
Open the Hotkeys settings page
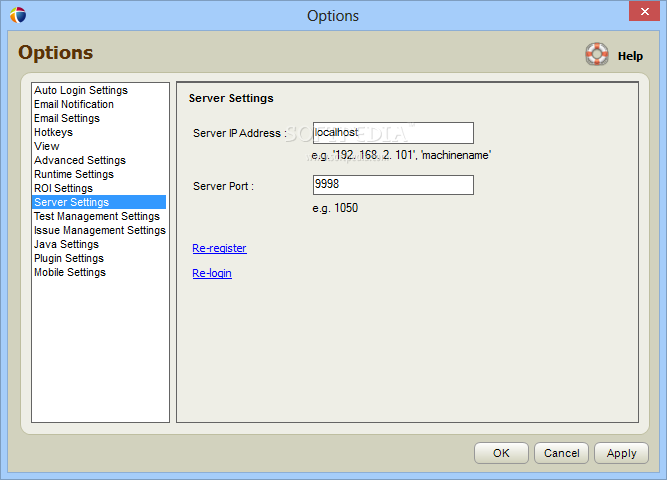(53, 132)
